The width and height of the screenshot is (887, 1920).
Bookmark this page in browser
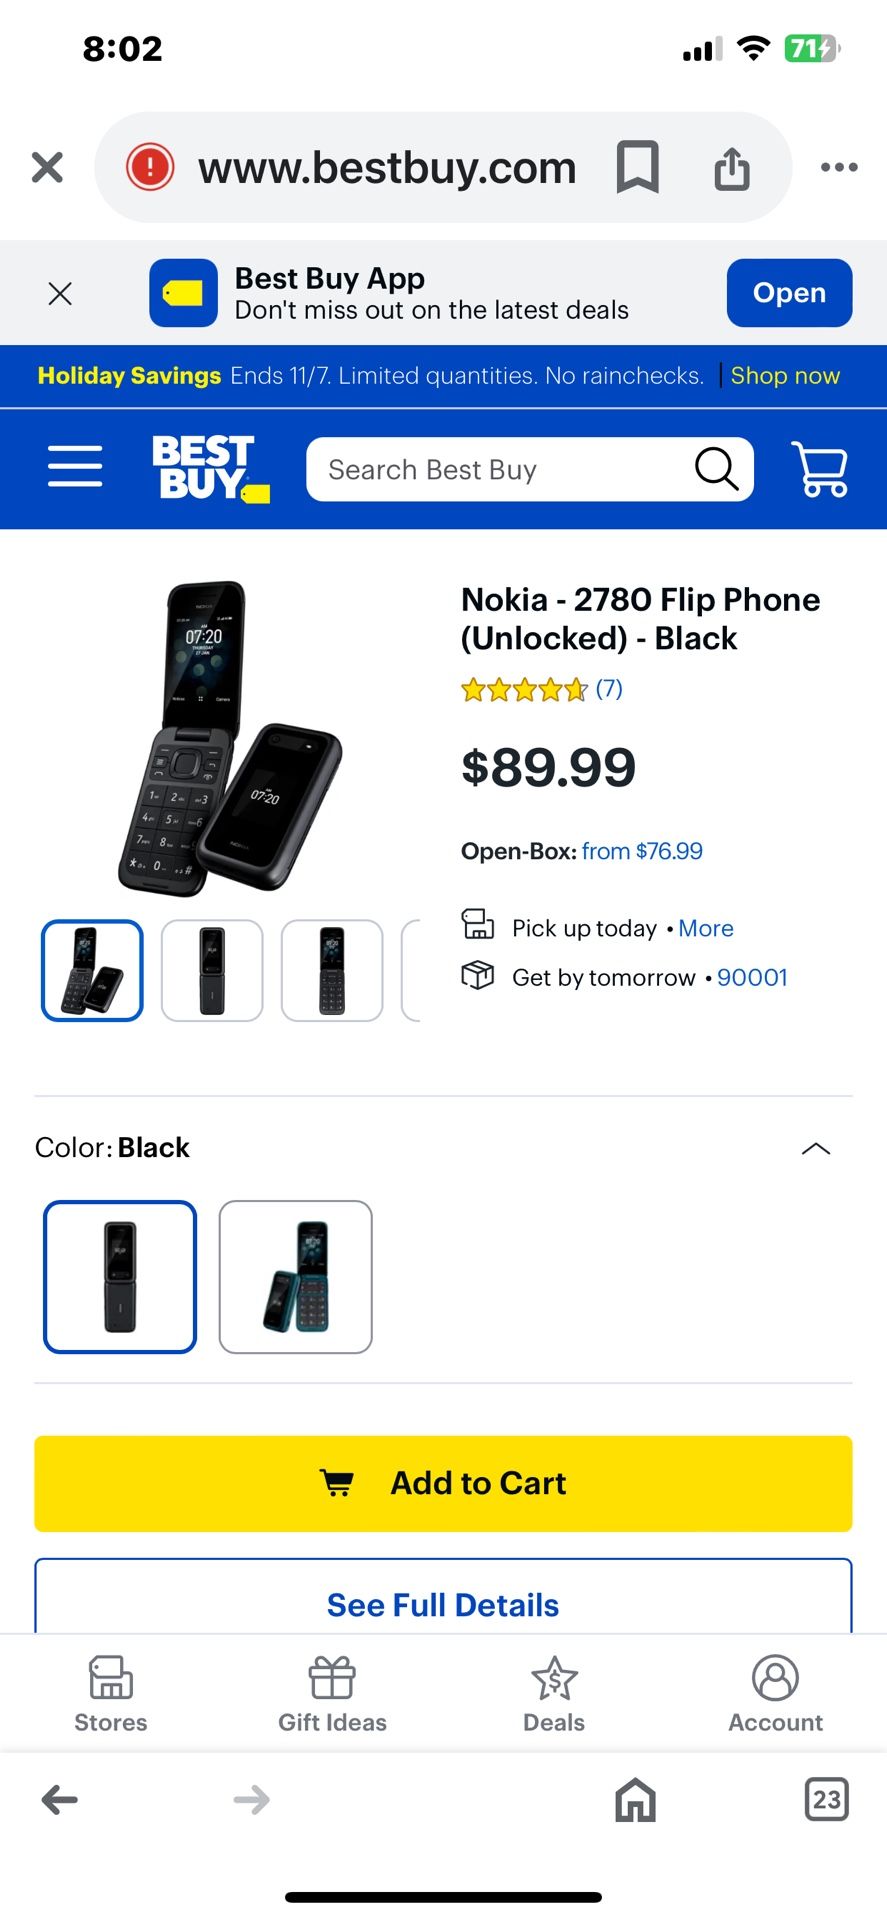tap(637, 167)
